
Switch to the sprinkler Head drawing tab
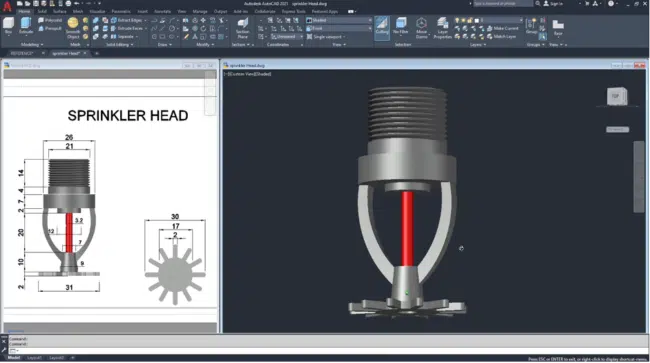pyautogui.click(x=66, y=53)
